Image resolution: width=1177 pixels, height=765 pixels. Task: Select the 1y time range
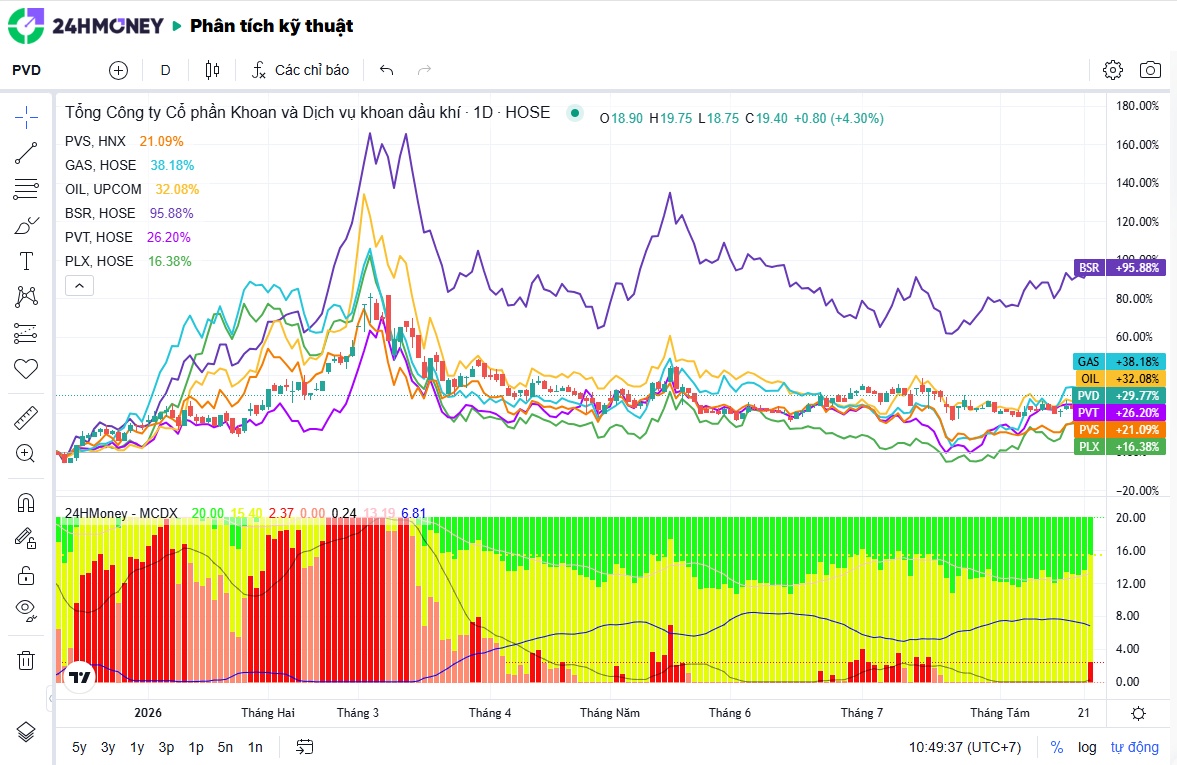click(137, 747)
